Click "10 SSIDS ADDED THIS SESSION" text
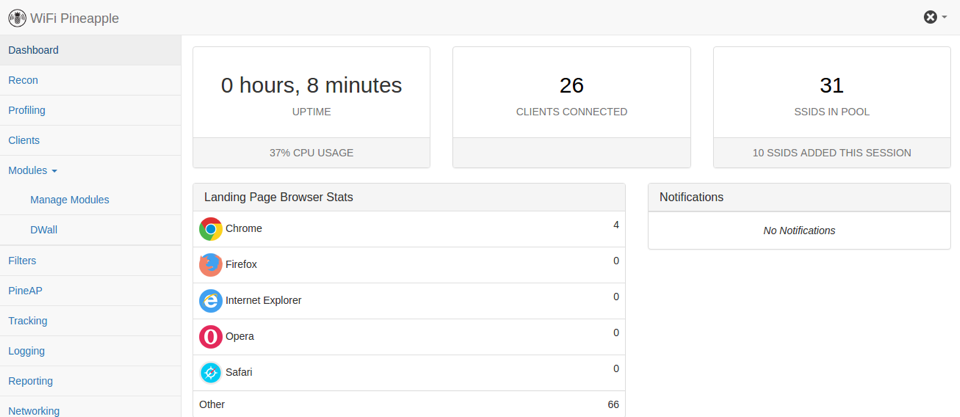 (x=831, y=152)
